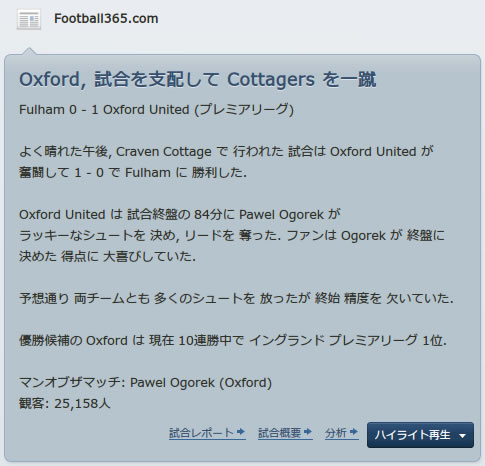This screenshot has width=485, height=466.
Task: Expand the ハイライト再生 dropdown arrow
Action: [x=462, y=436]
